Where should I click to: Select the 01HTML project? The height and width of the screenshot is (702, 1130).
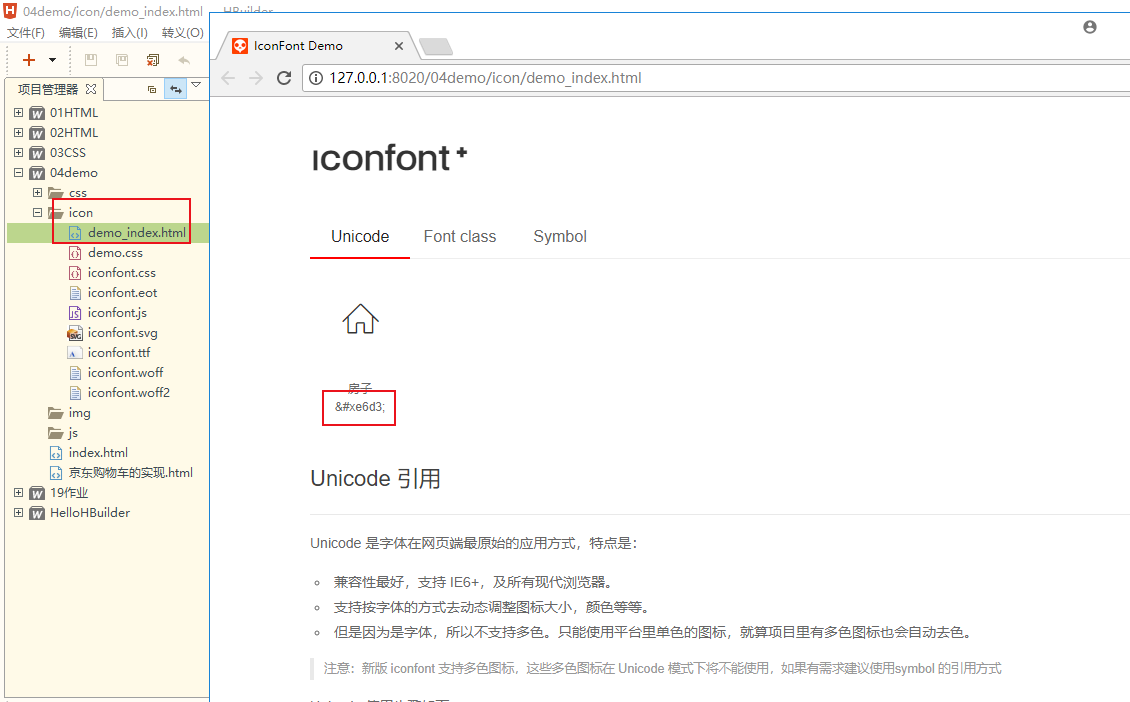pyautogui.click(x=74, y=112)
